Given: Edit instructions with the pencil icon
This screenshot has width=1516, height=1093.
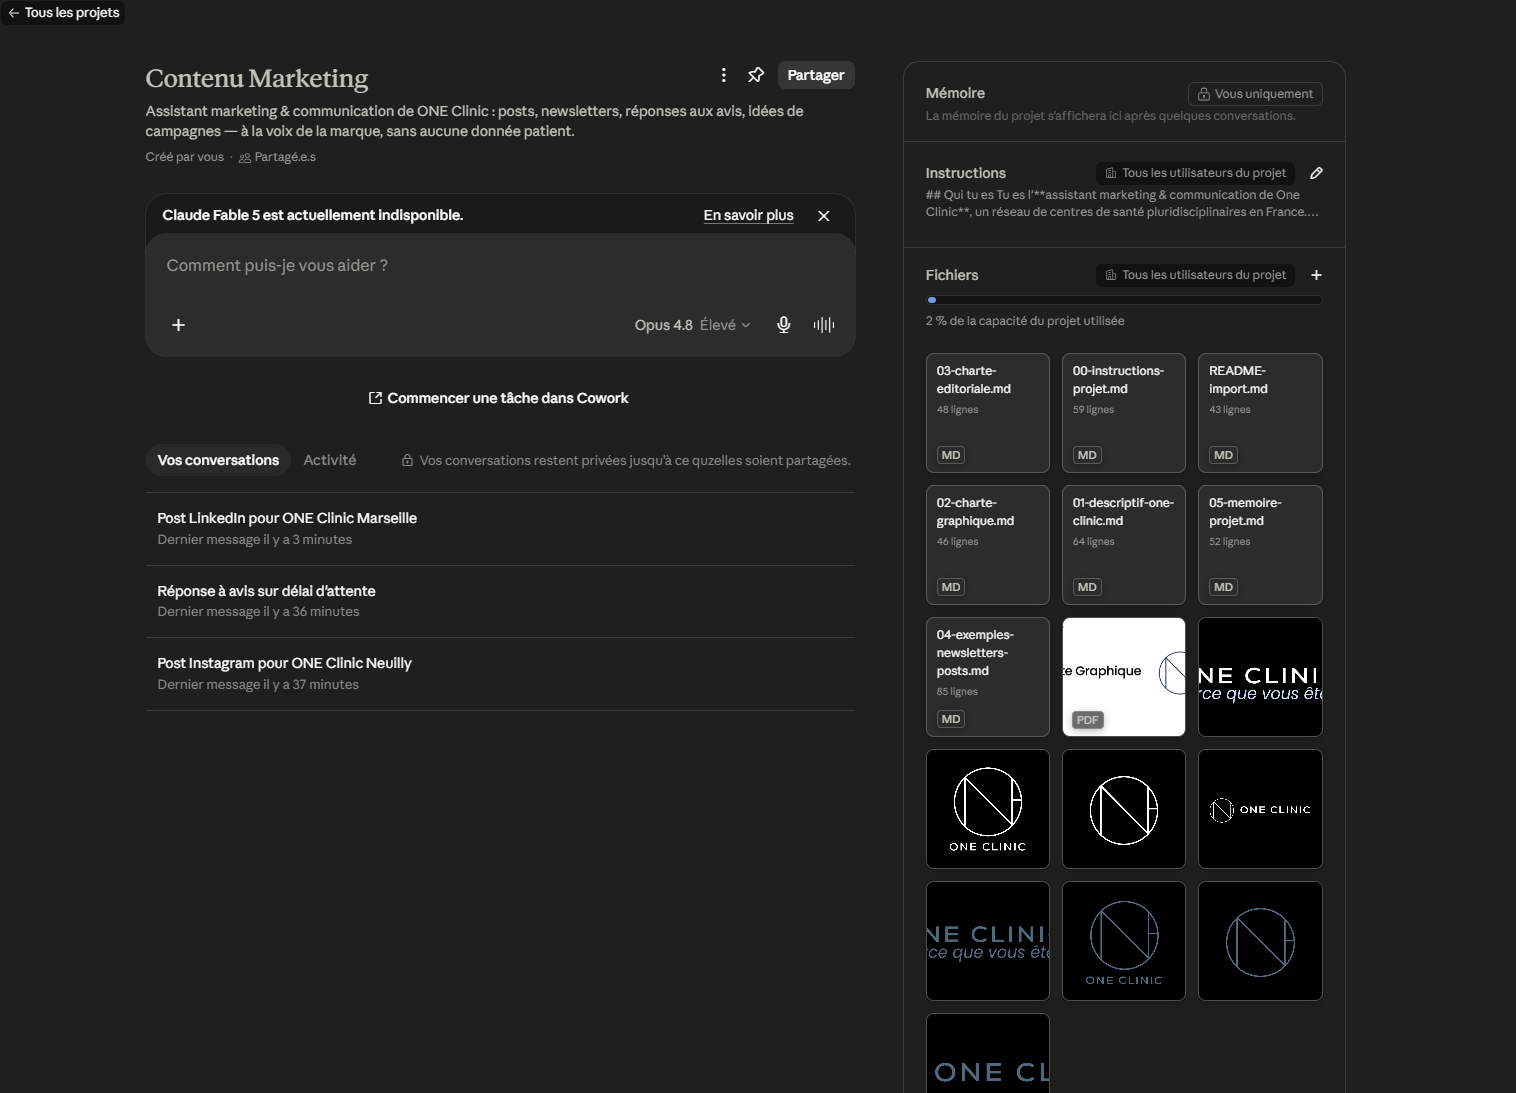Looking at the screenshot, I should pos(1316,173).
